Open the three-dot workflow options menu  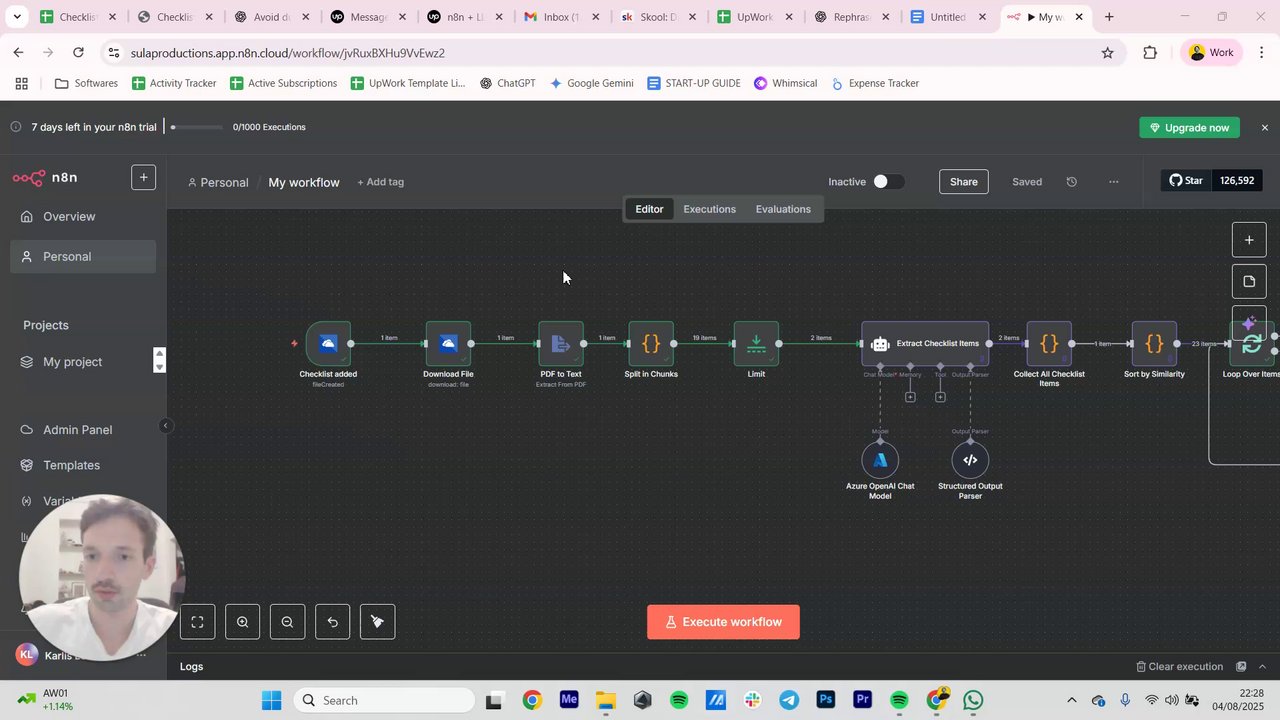(1114, 182)
